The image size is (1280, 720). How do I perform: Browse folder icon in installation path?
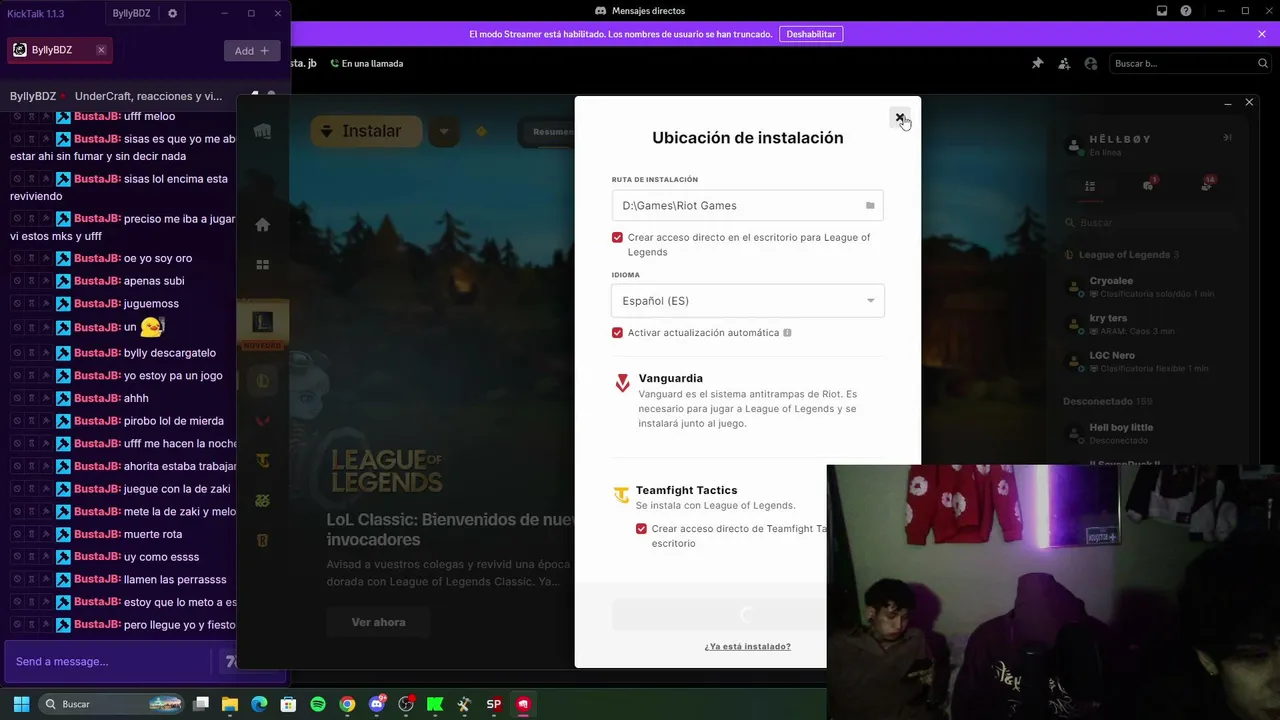[x=870, y=206]
